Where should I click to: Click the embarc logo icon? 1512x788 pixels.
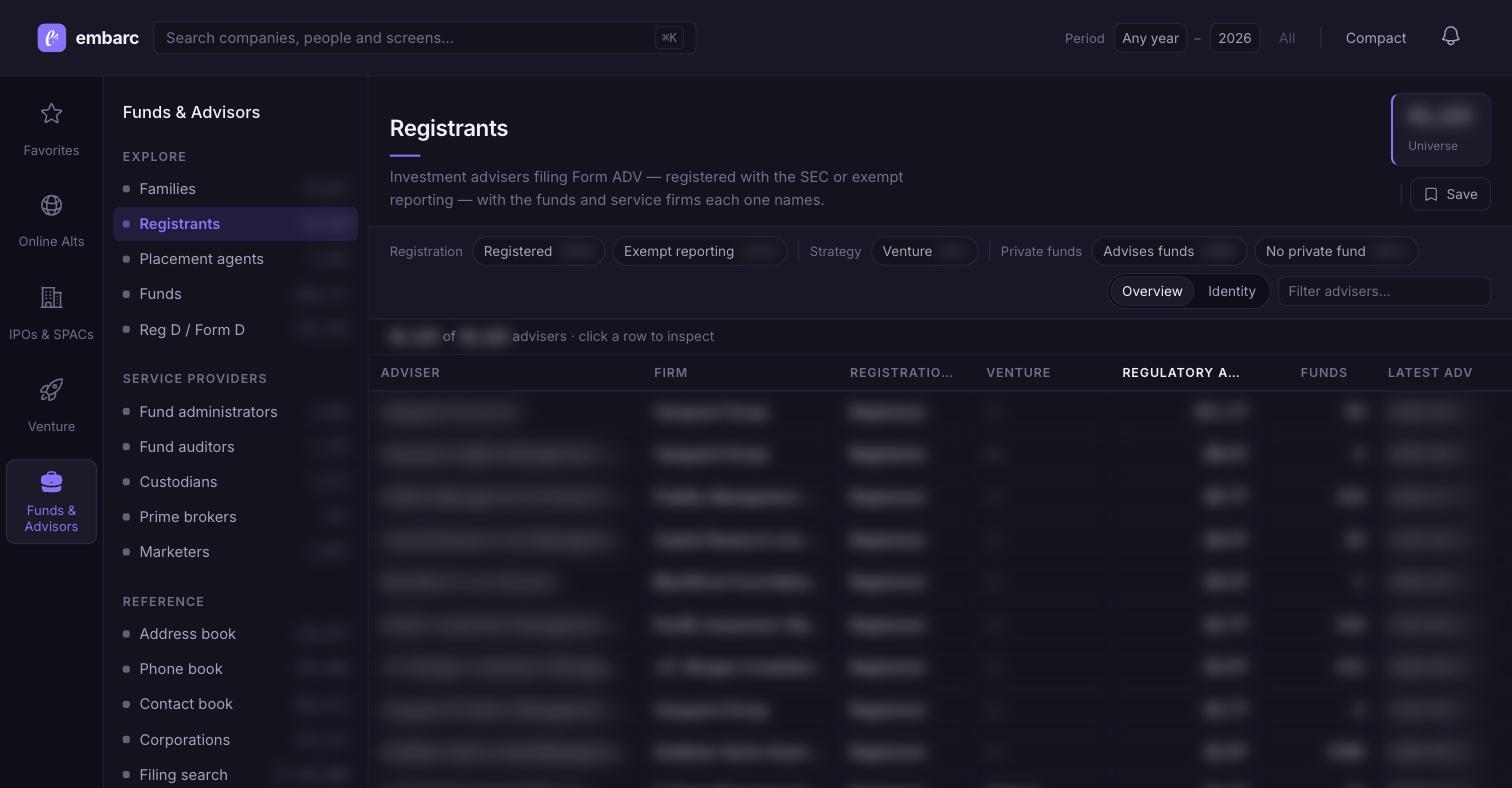52,38
